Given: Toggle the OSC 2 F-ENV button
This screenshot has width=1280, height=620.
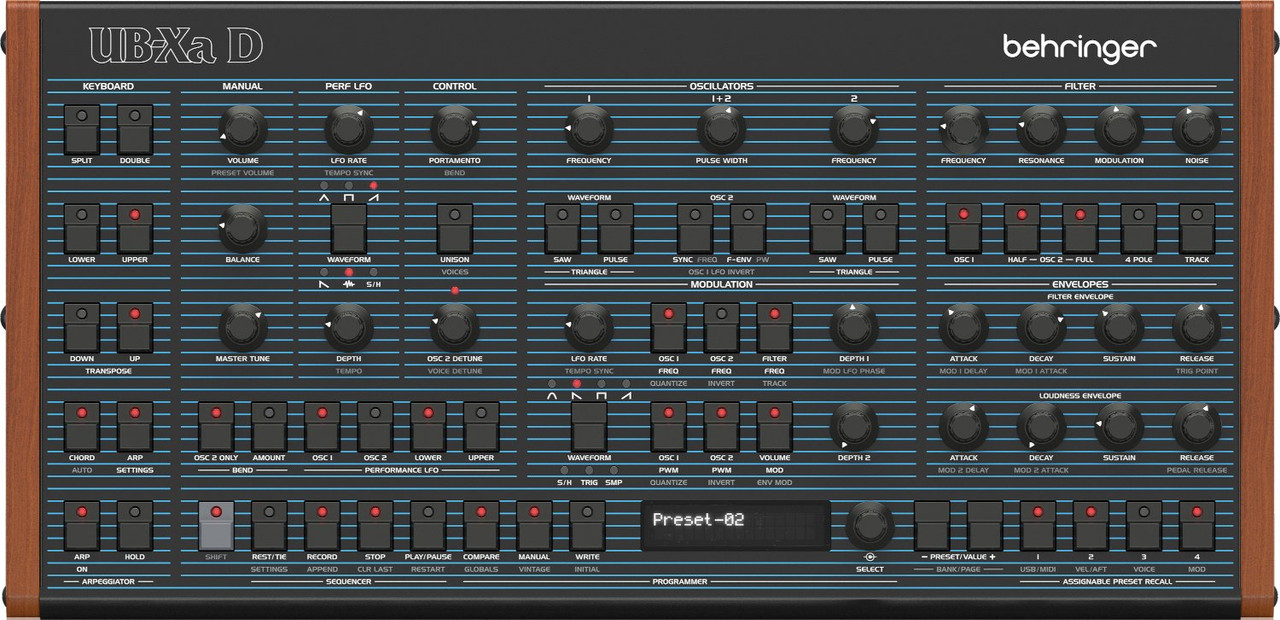Looking at the screenshot, I should point(748,228).
